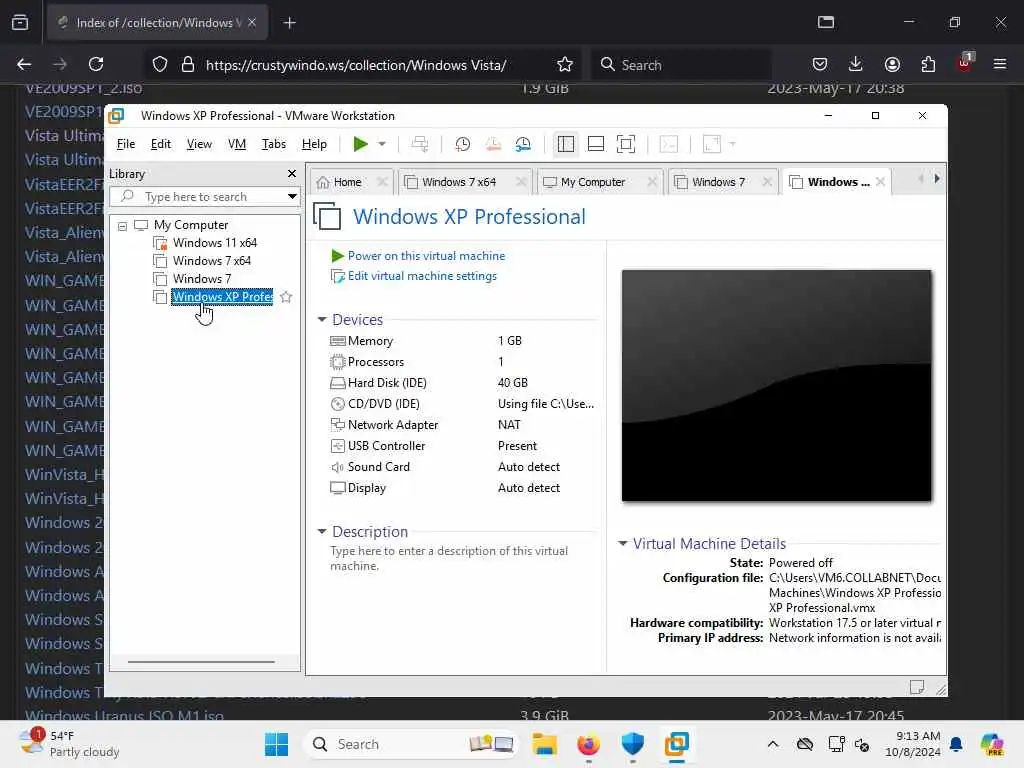The width and height of the screenshot is (1024, 768).
Task: Collapse Virtual Machine Details section
Action: (x=622, y=543)
